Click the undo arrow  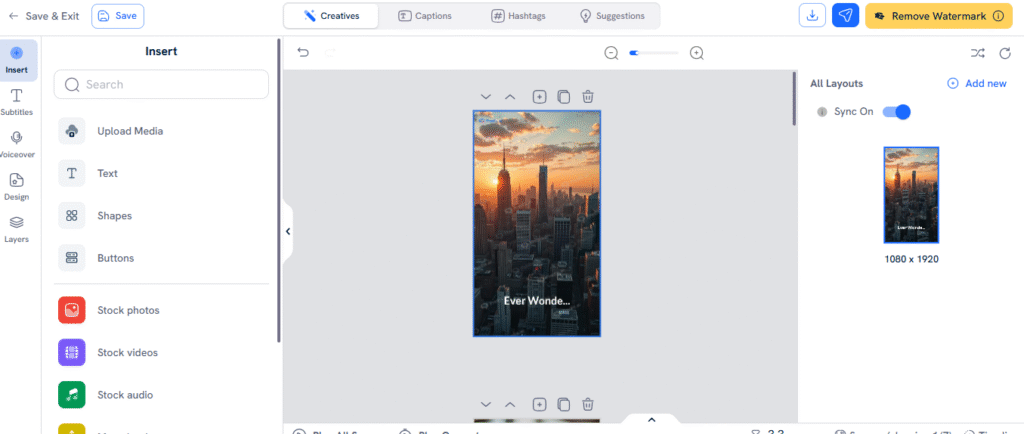pos(303,53)
